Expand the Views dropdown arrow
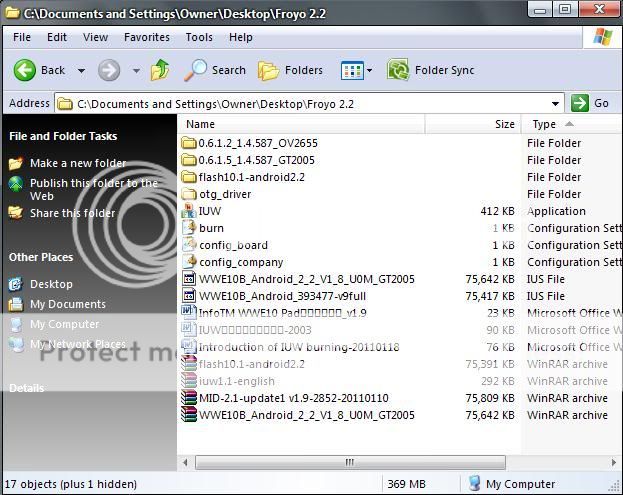The image size is (623, 495). pyautogui.click(x=370, y=71)
